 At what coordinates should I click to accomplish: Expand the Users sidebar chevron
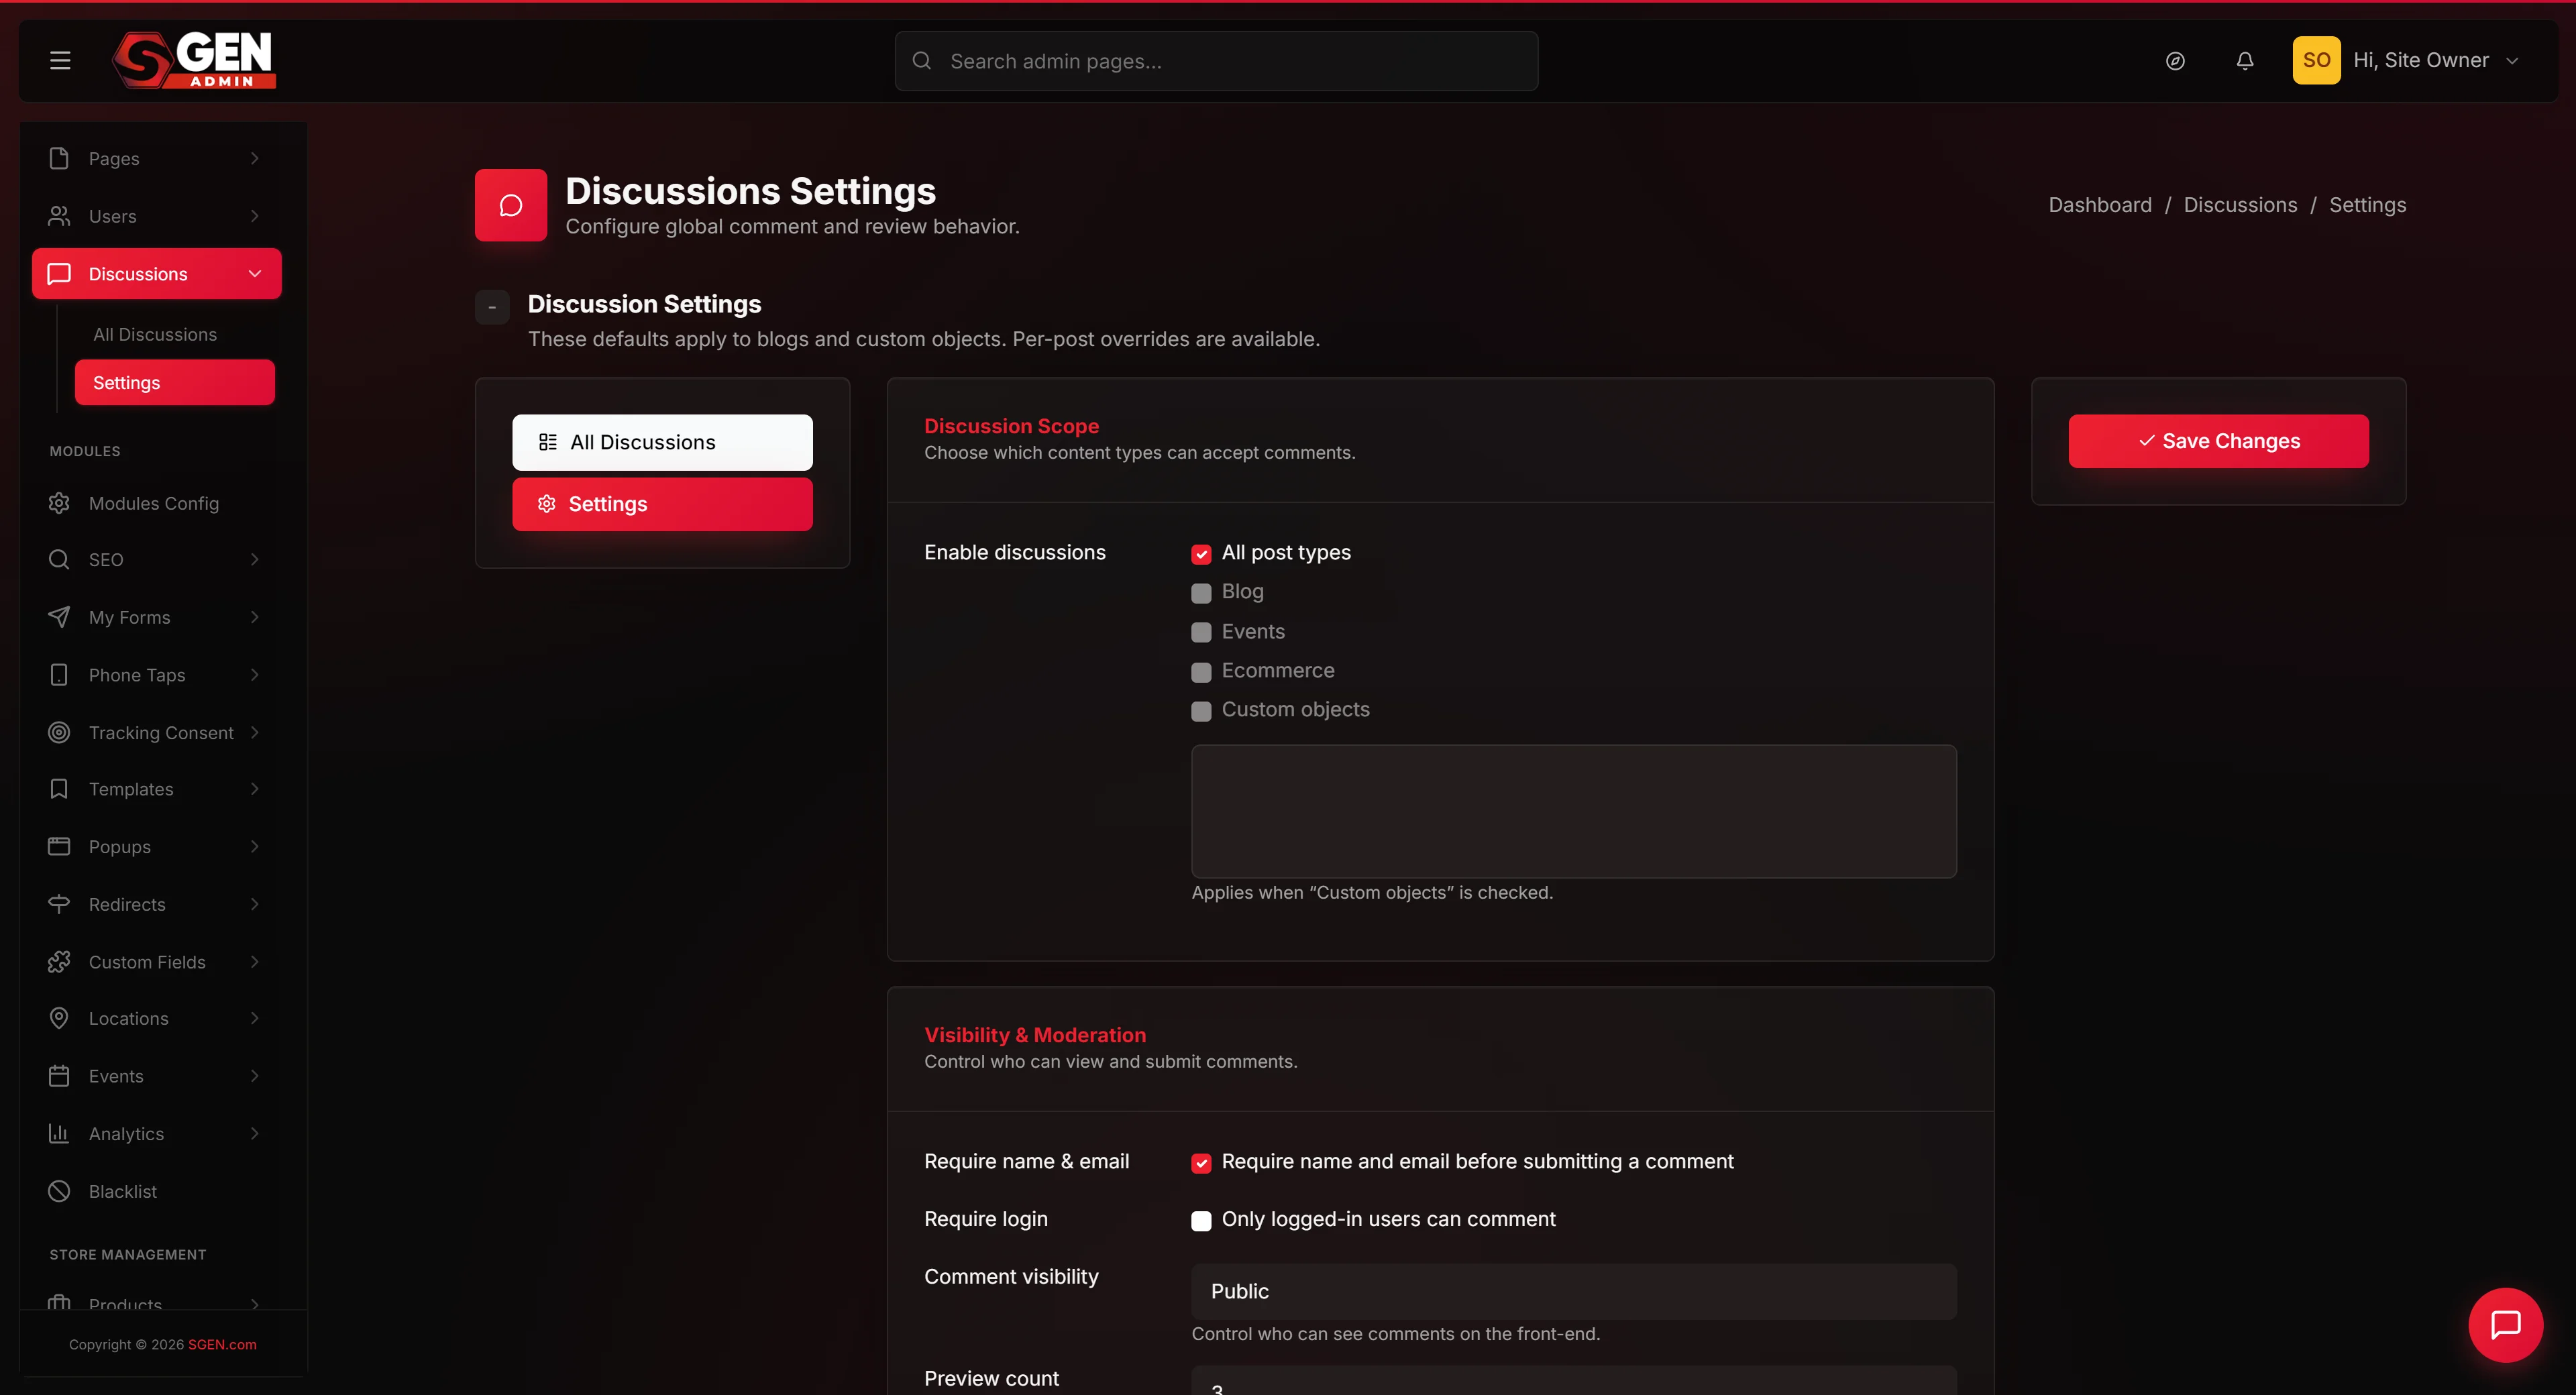[x=255, y=216]
